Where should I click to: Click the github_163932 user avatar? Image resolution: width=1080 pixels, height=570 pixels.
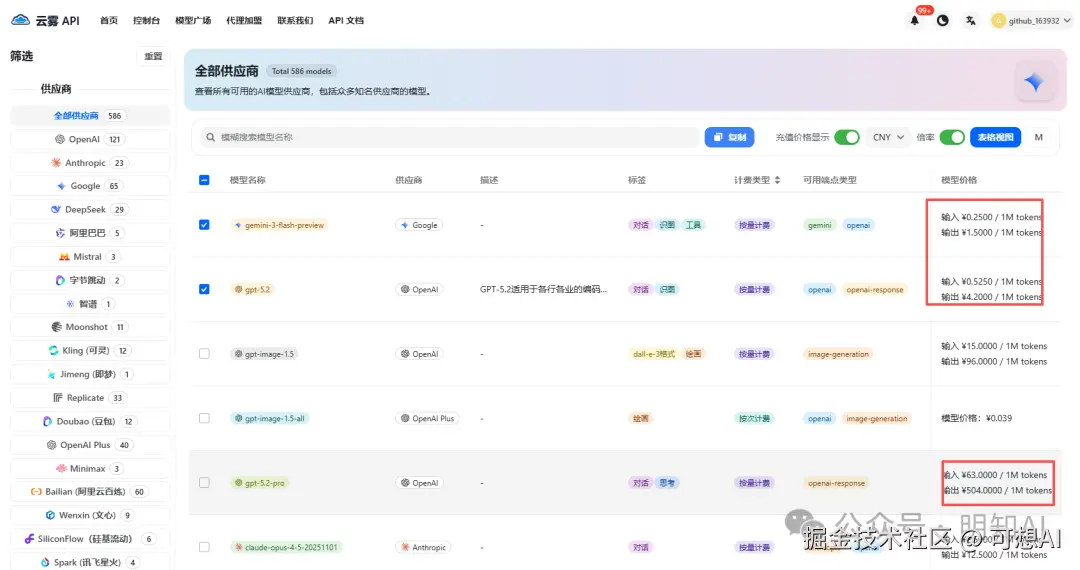click(x=998, y=21)
